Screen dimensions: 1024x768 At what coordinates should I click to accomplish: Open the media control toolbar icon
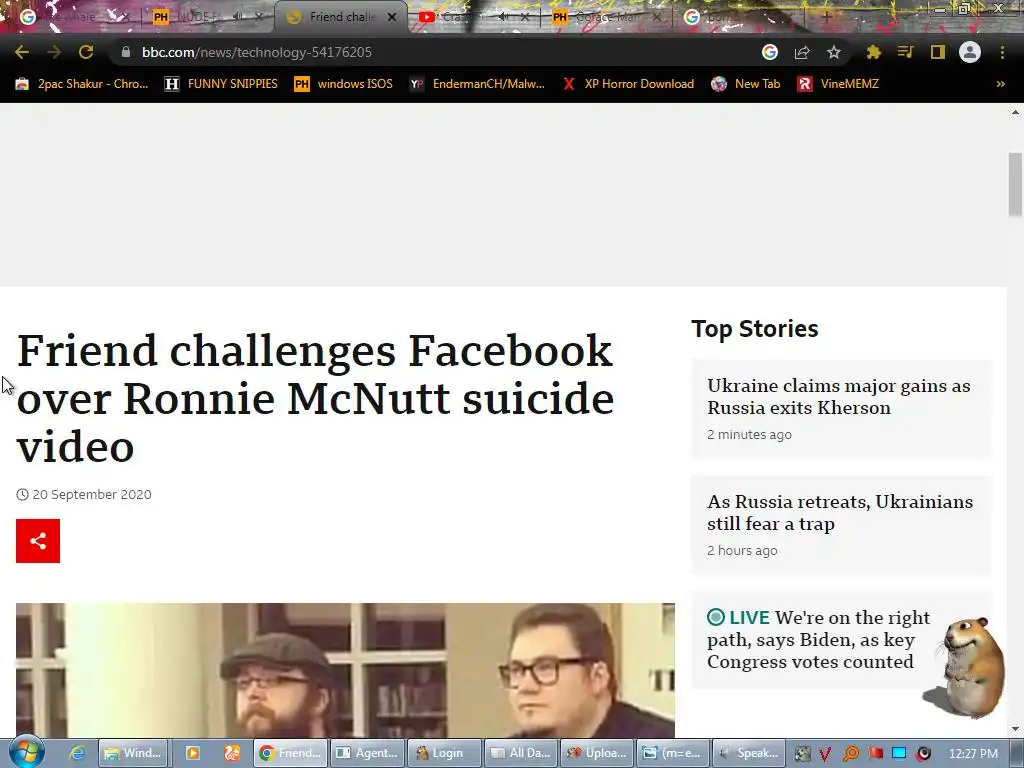tap(905, 52)
